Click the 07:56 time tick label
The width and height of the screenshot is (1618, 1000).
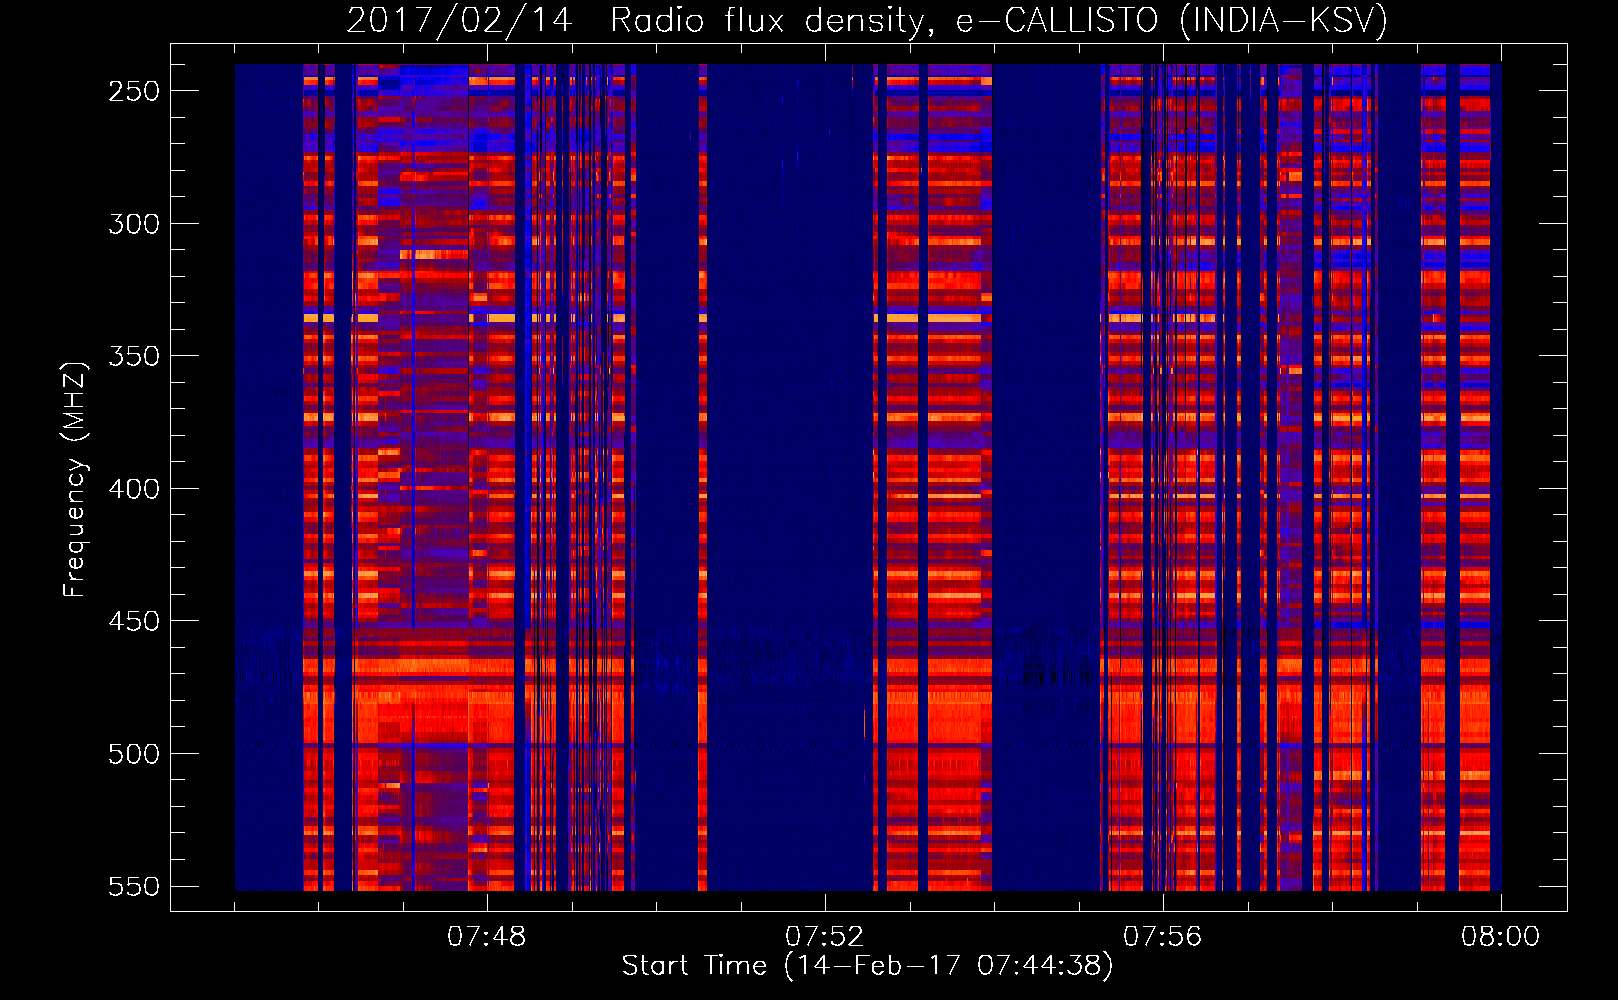(1162, 937)
